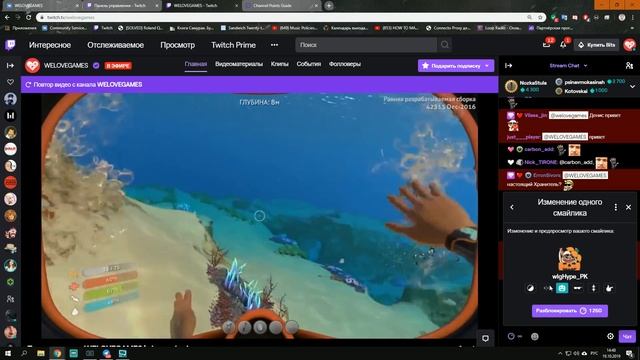Bookmark this page with the star
The image size is (640, 360).
[x=540, y=18]
